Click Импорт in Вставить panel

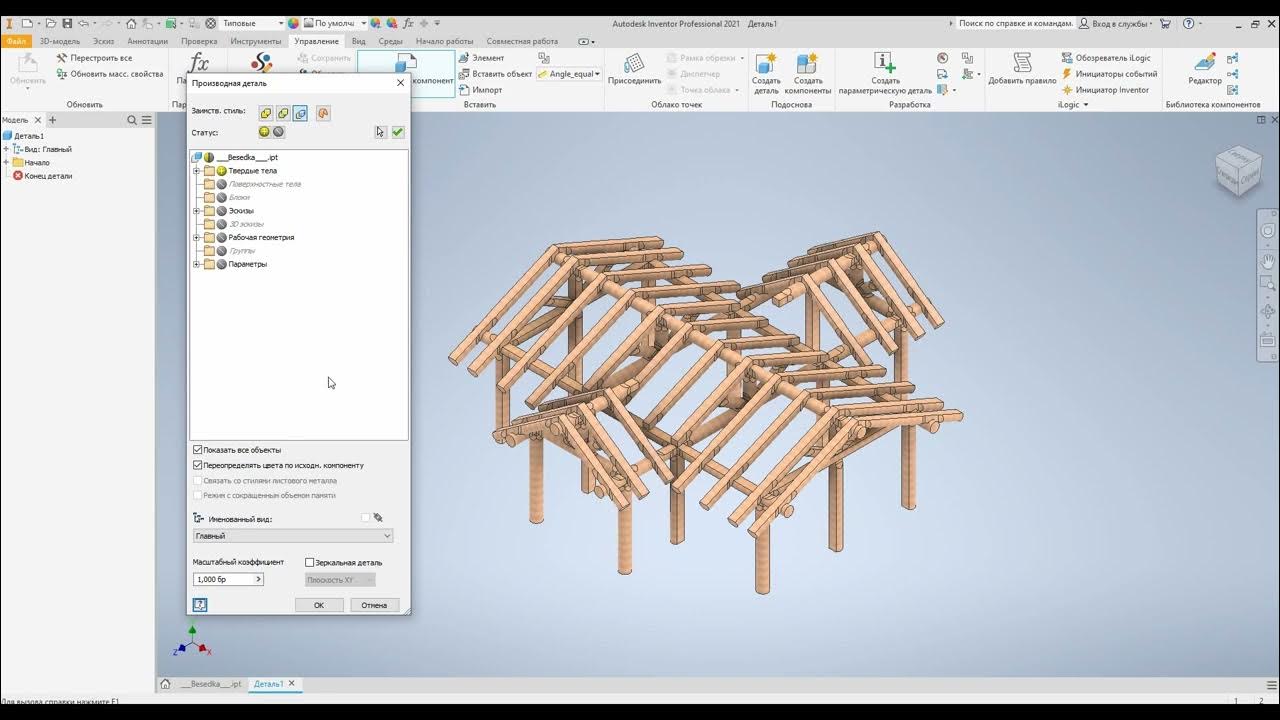tap(480, 90)
